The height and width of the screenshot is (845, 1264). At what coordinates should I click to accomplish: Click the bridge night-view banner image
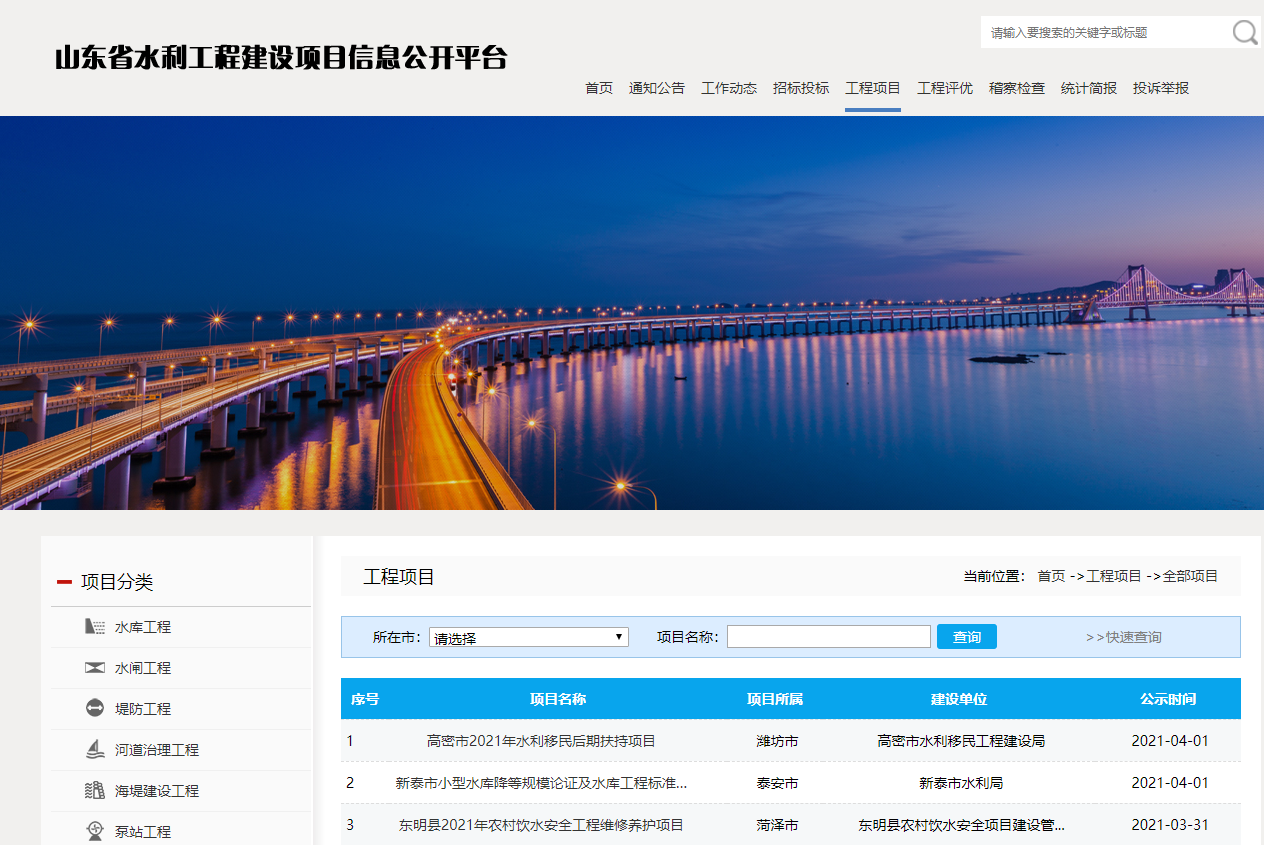click(x=632, y=313)
